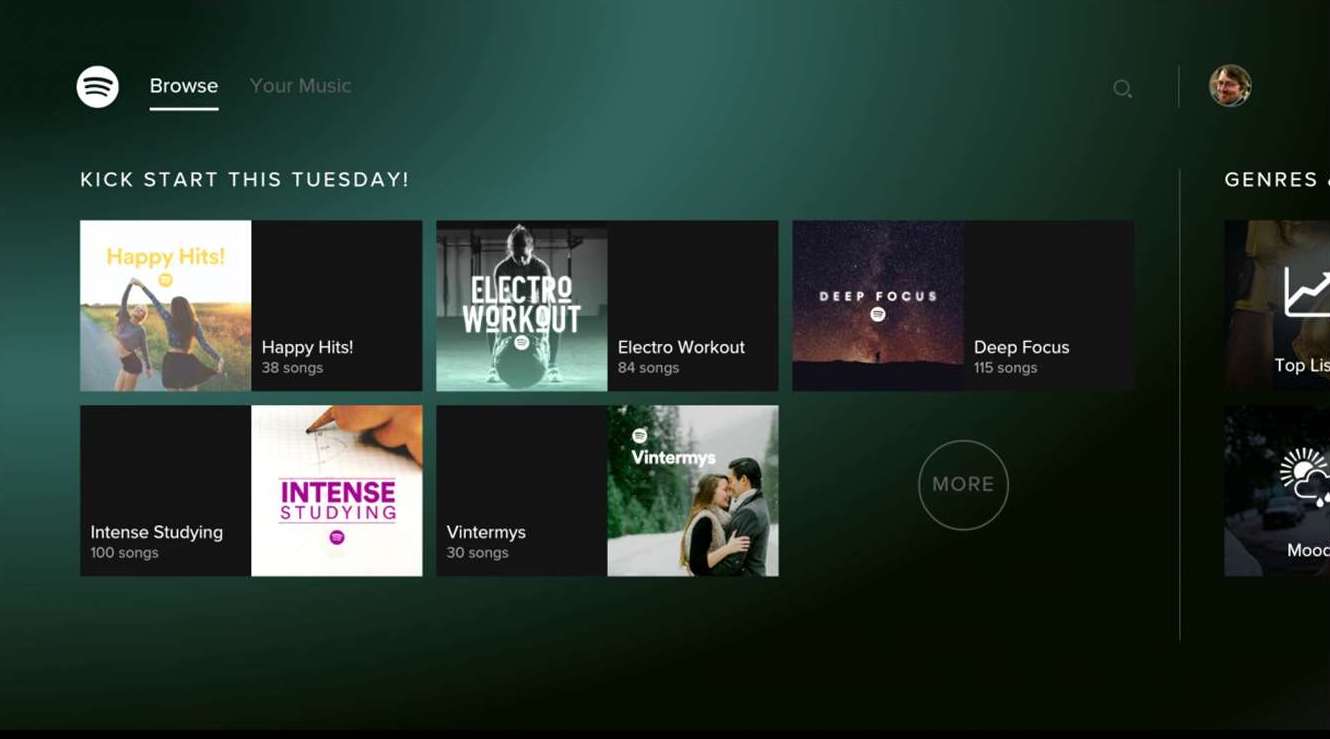Click the Spotify badge on Deep Focus cover

879,314
